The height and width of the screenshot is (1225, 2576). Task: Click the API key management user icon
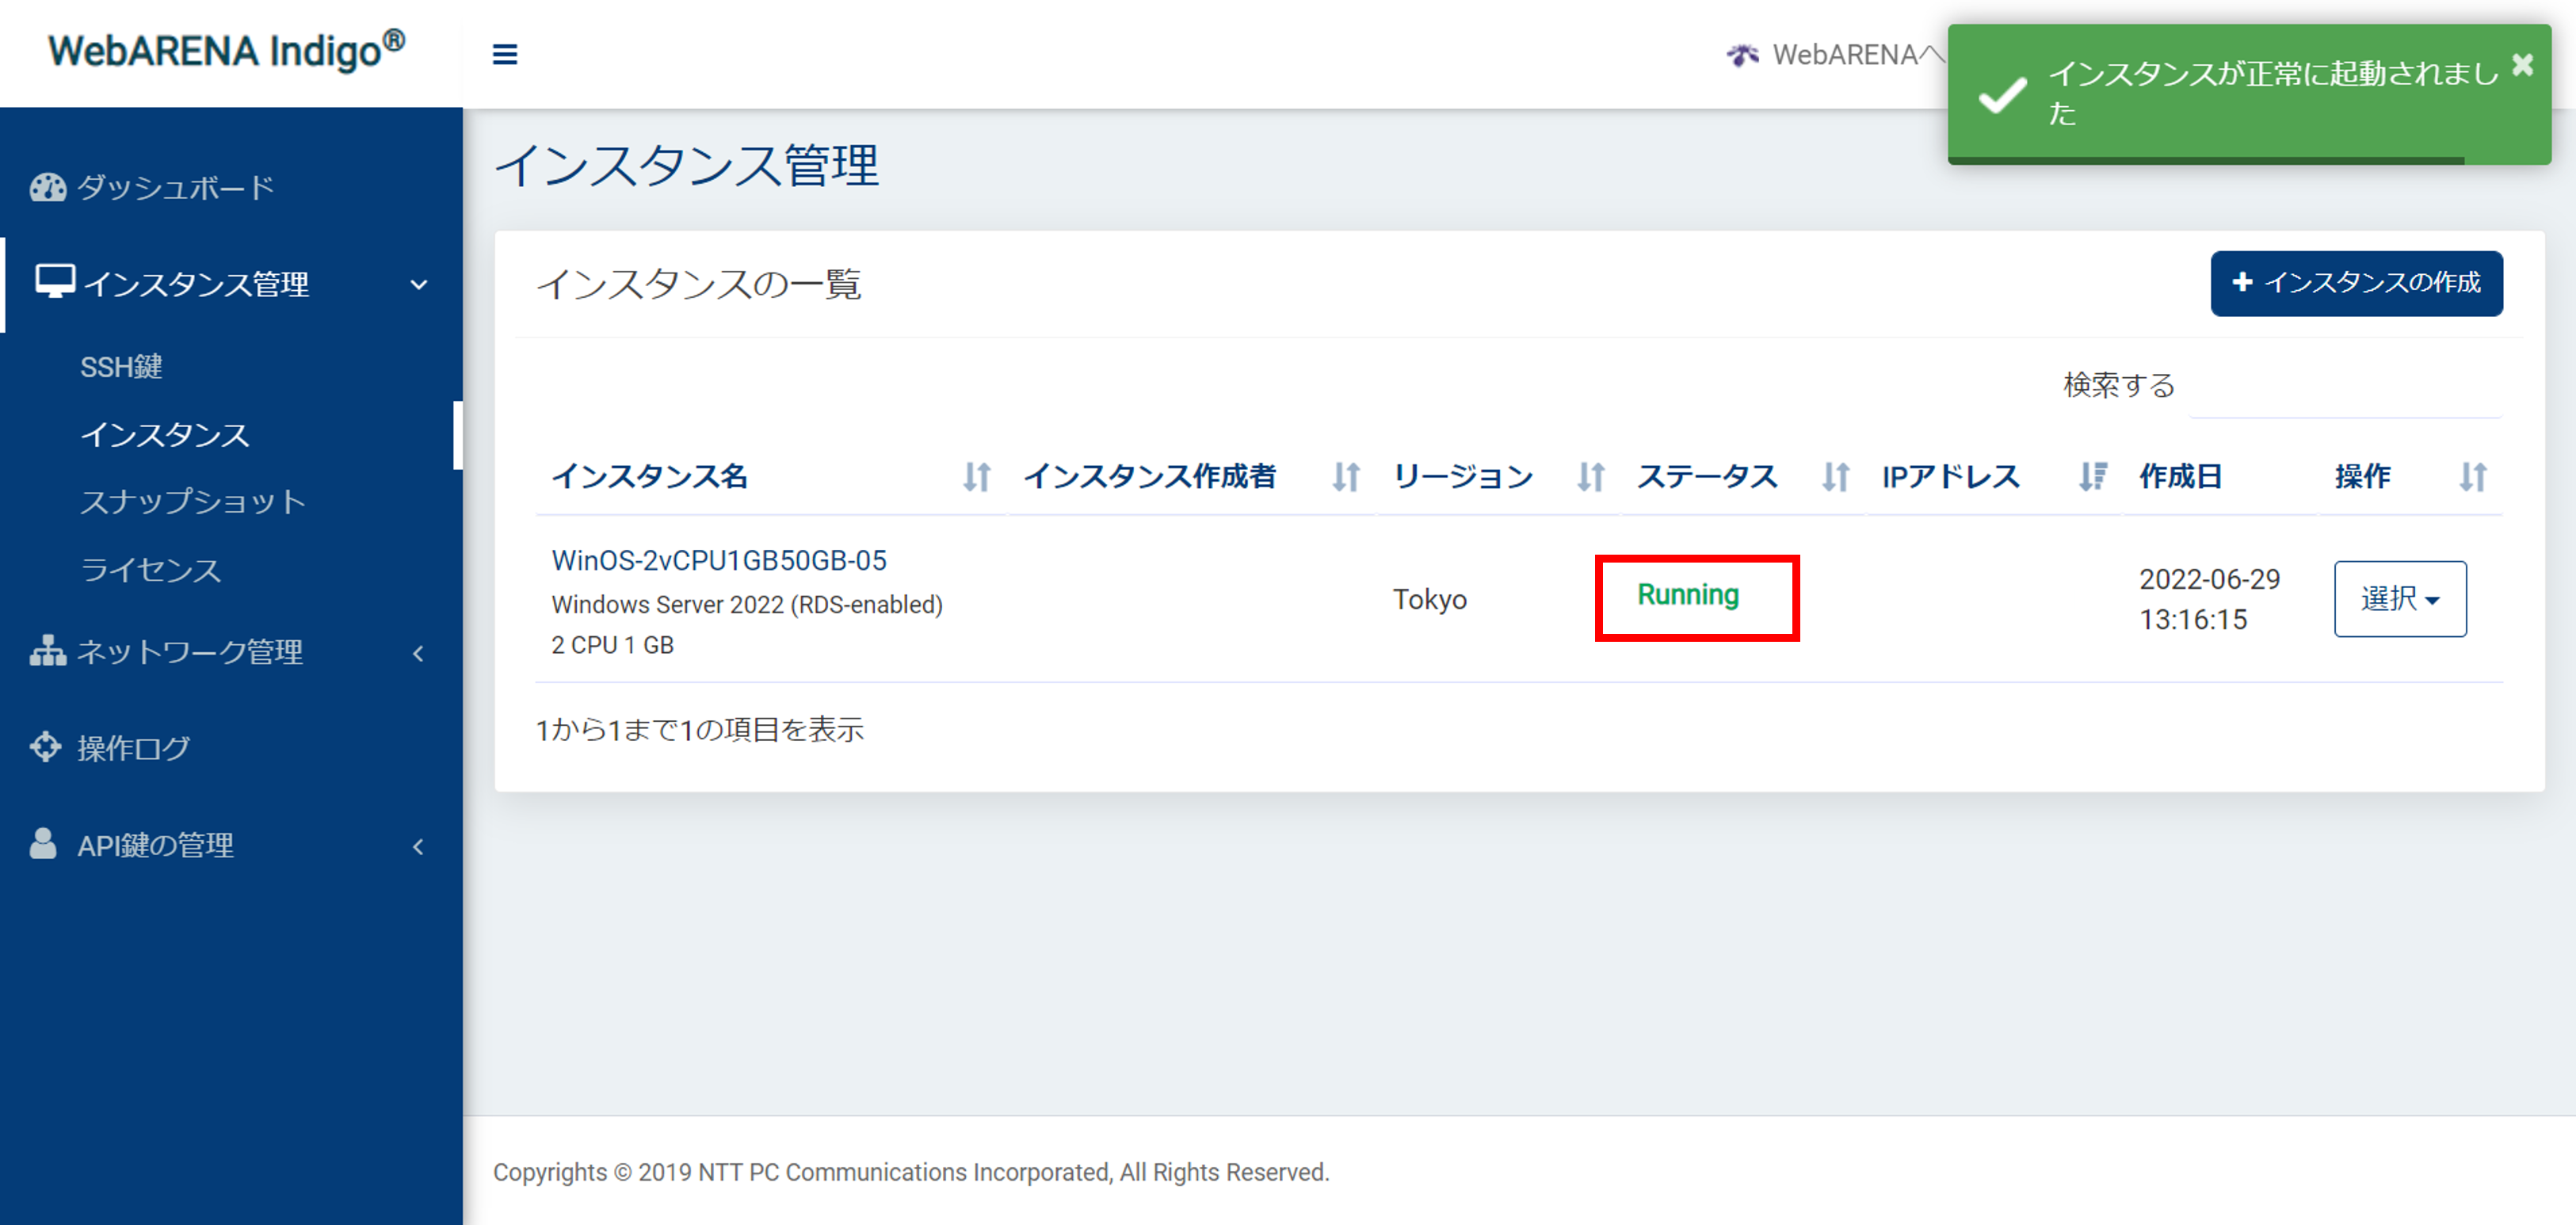43,844
